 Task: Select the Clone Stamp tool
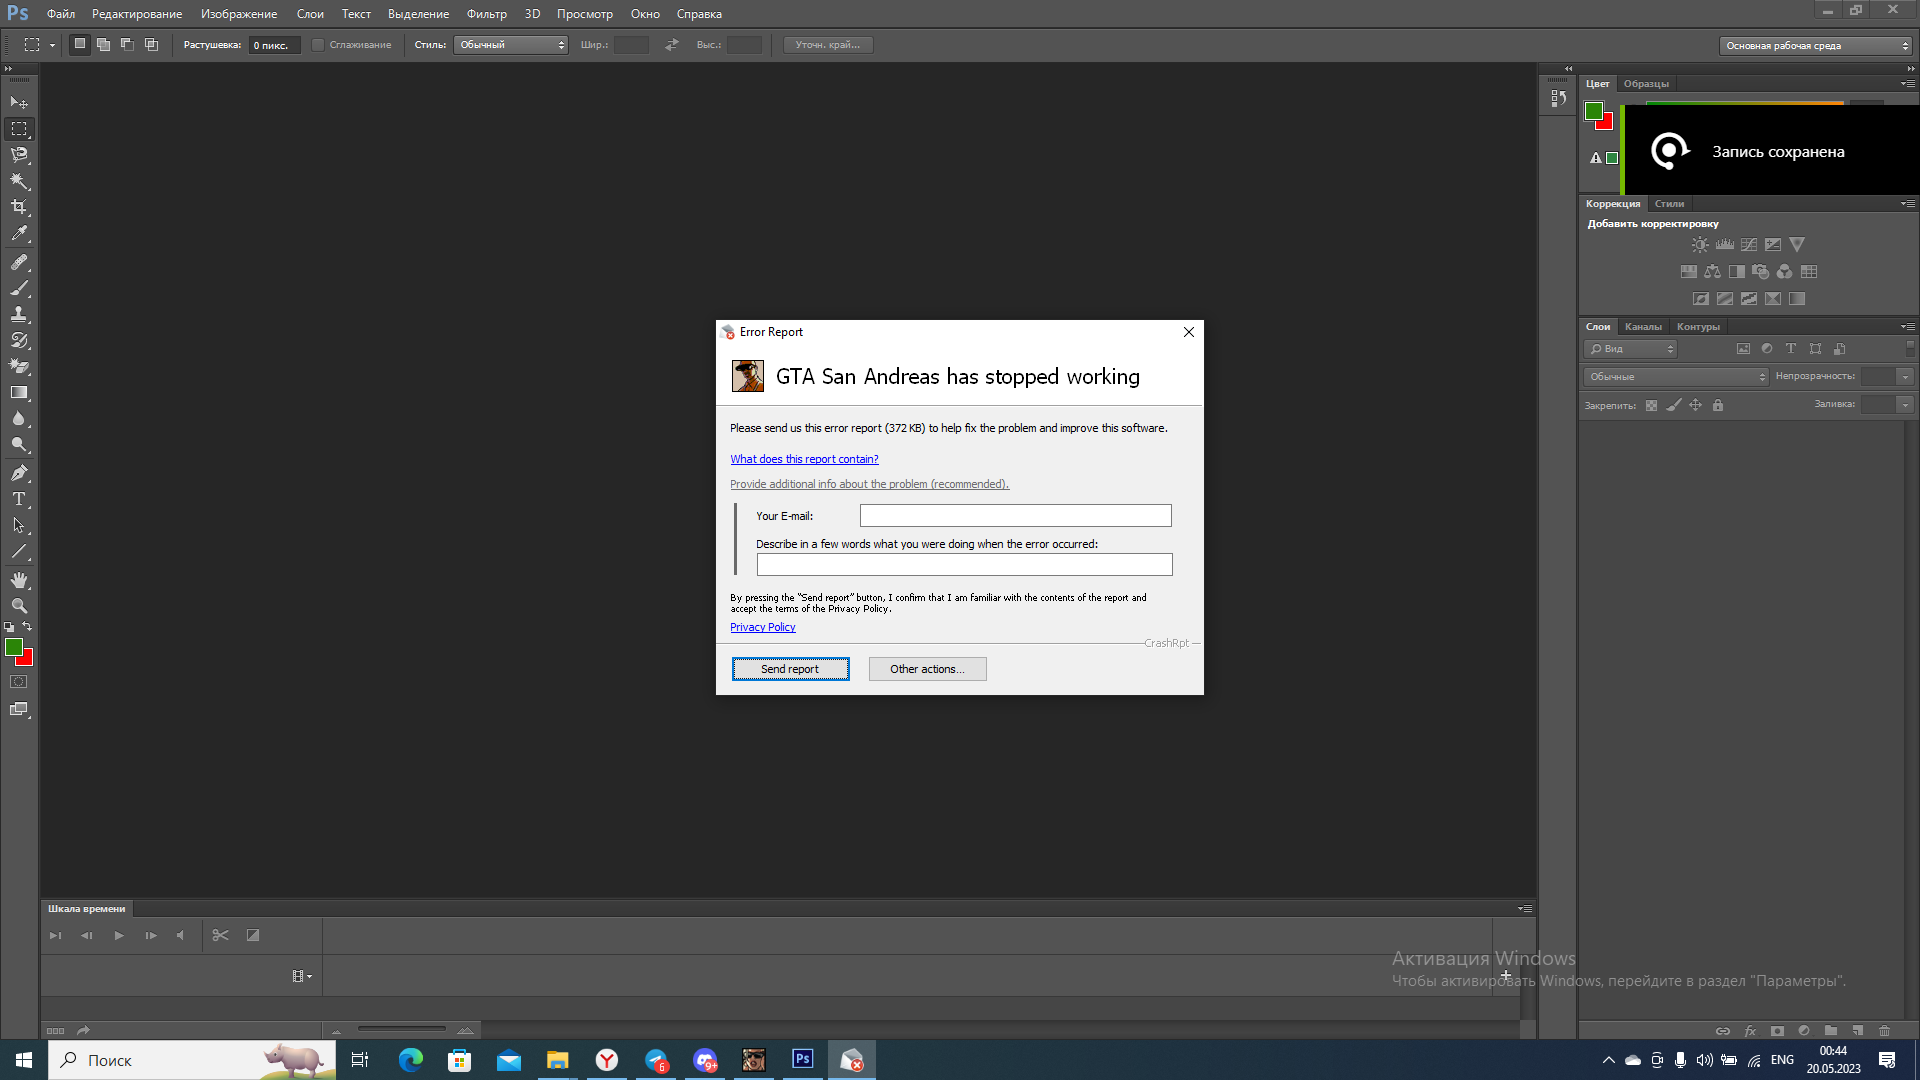(19, 314)
